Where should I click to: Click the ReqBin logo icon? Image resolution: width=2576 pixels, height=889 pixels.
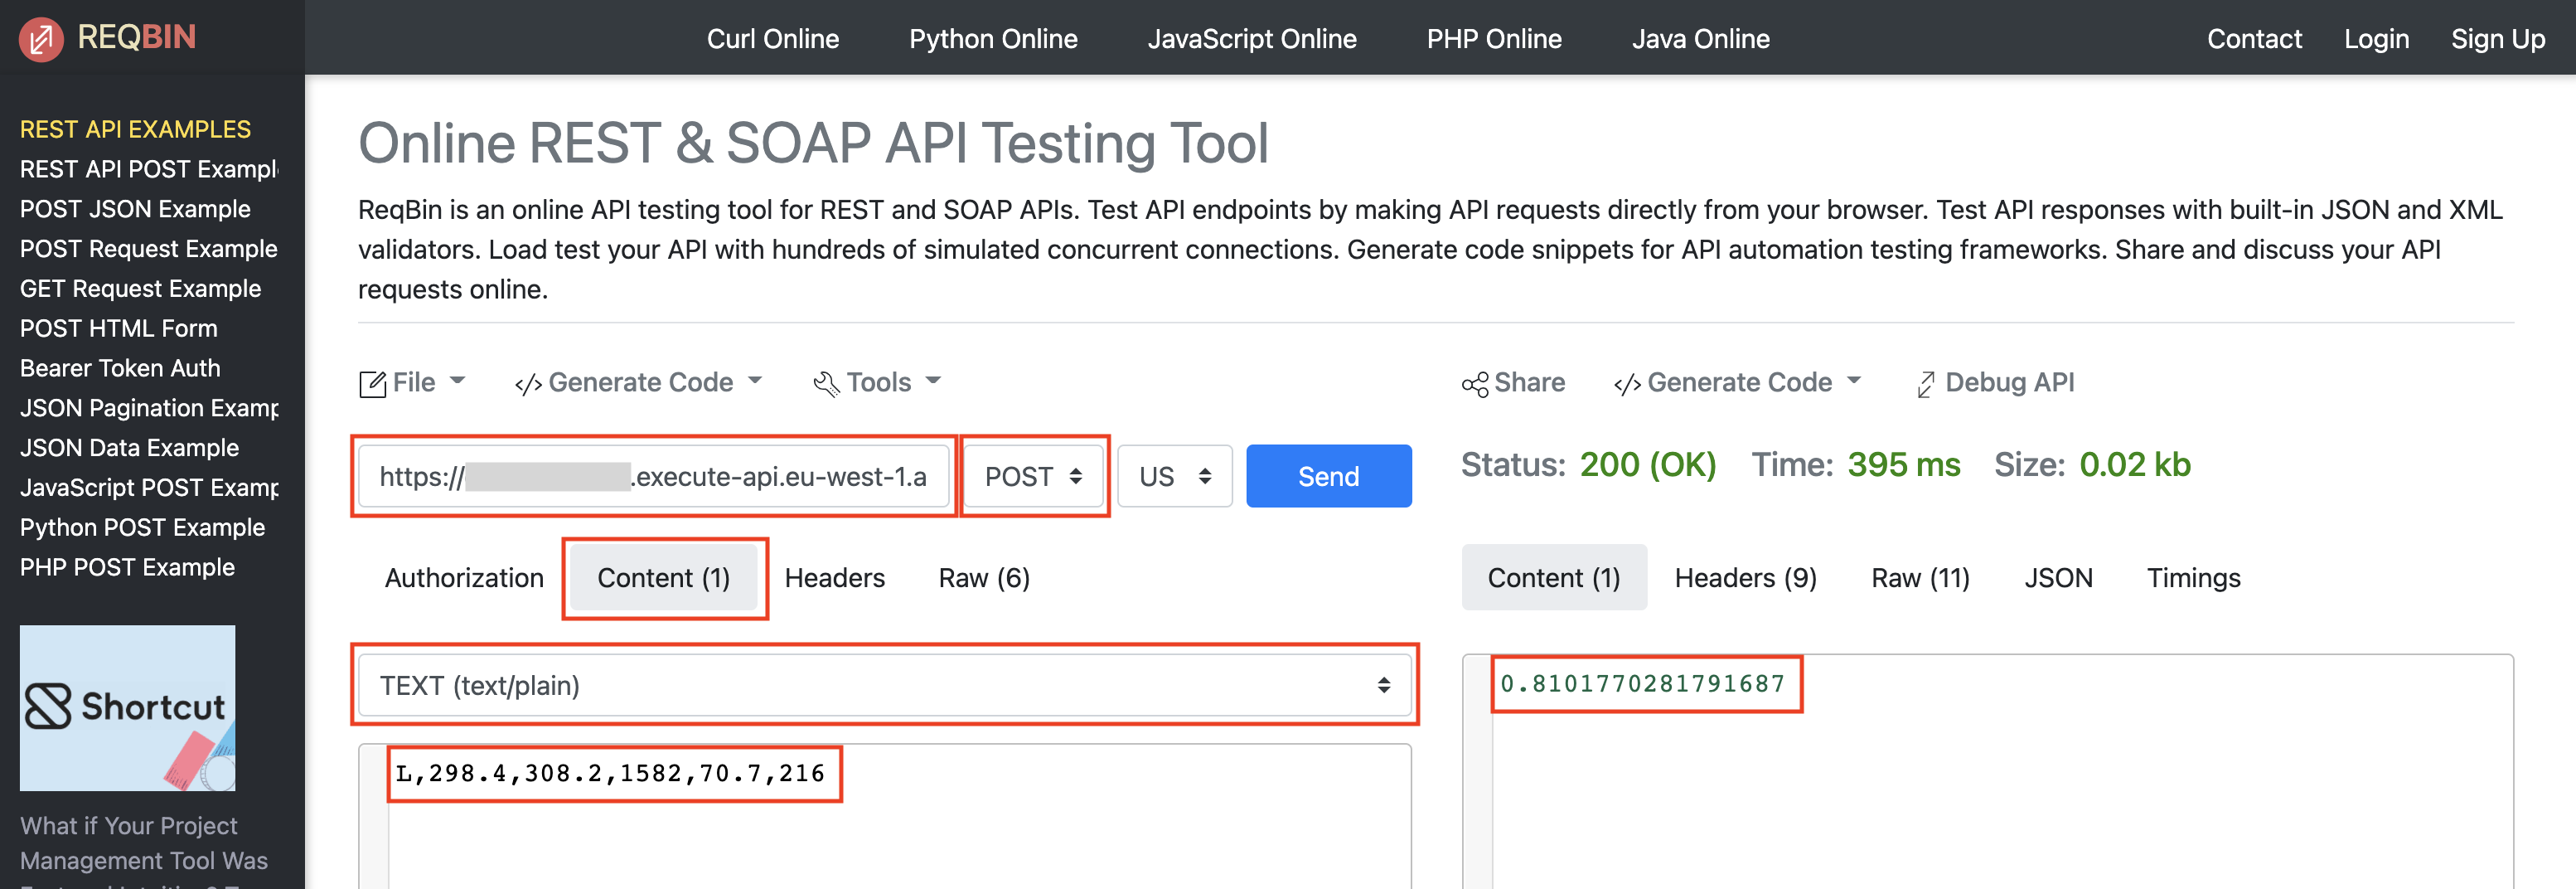tap(41, 39)
